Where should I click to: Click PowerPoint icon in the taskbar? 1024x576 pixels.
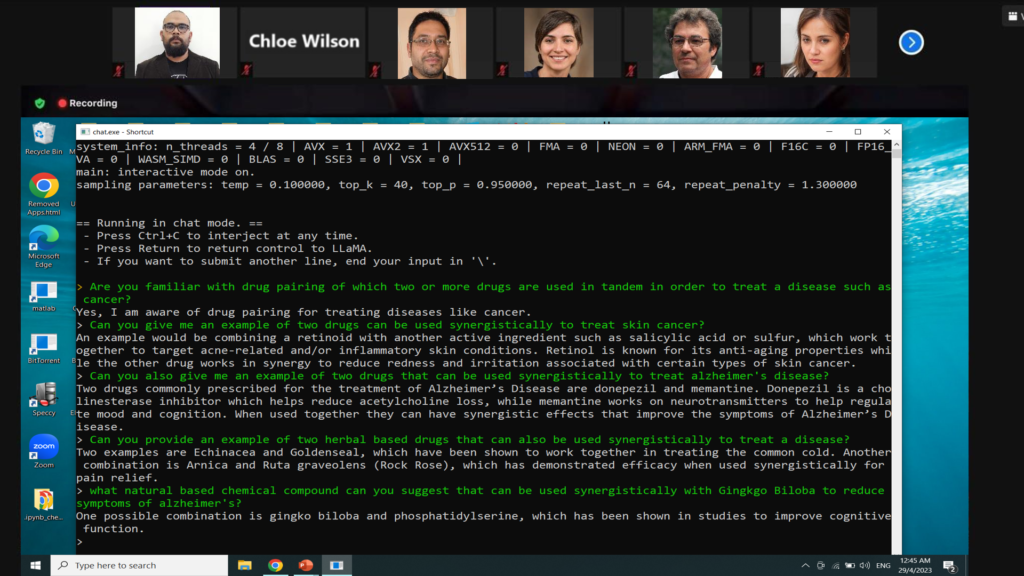click(x=306, y=565)
